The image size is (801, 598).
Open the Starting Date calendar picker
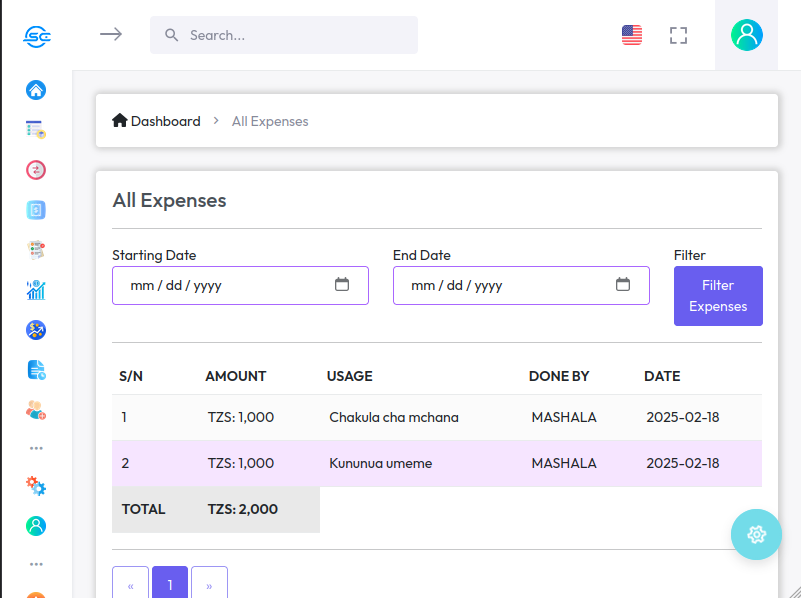click(342, 285)
